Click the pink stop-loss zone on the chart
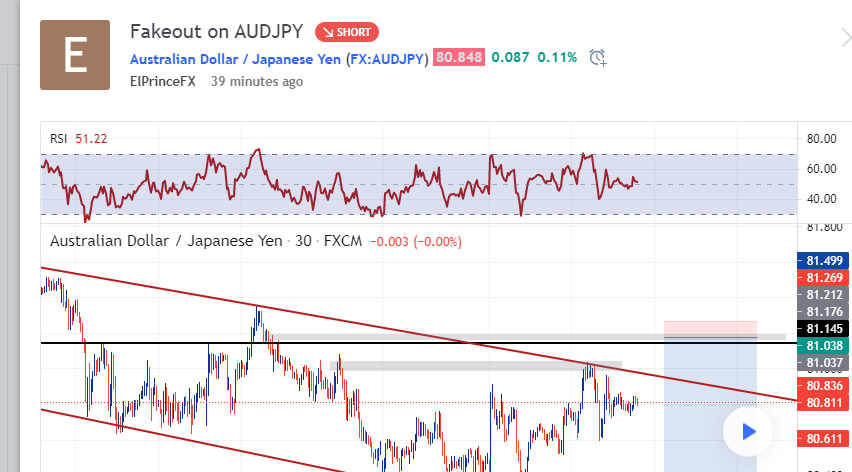The height and width of the screenshot is (472, 852). (710, 329)
